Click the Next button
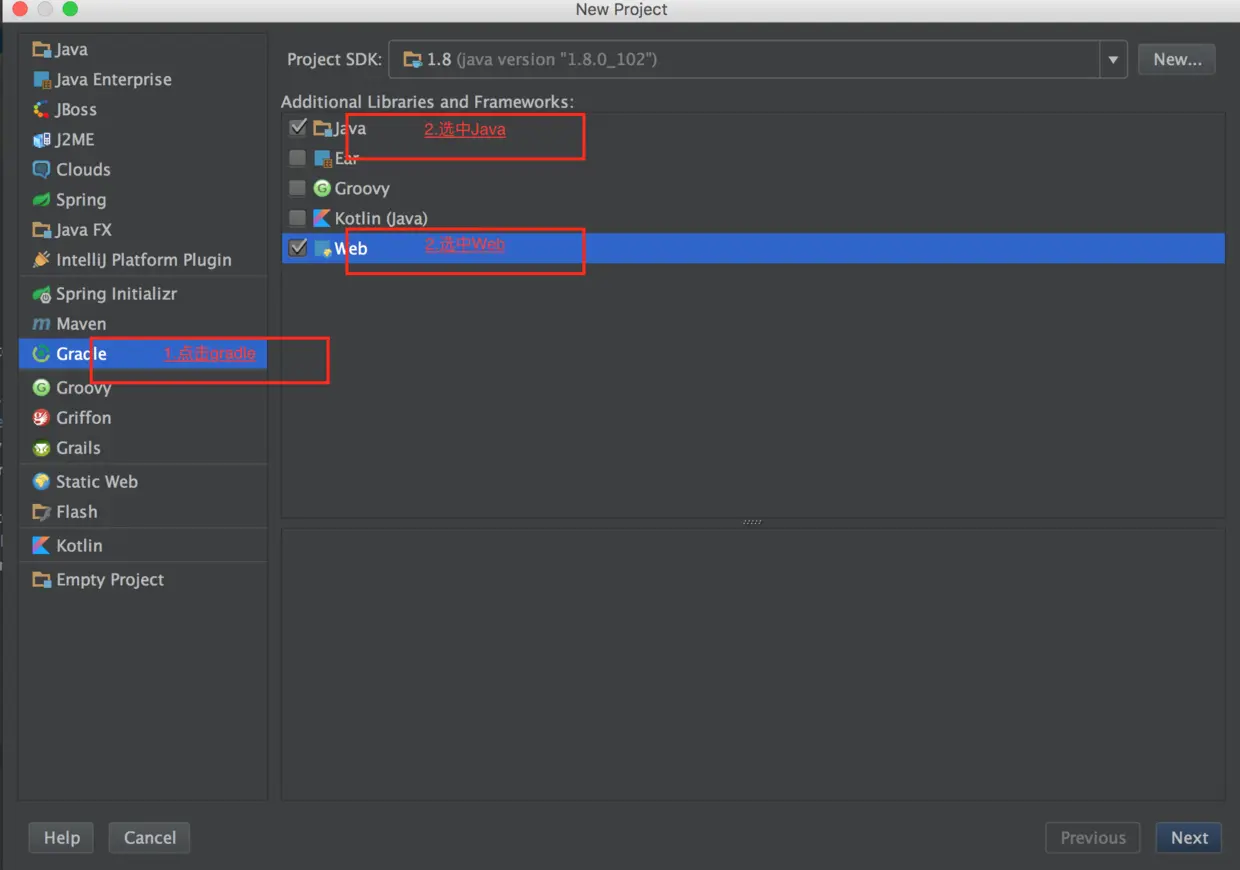The width and height of the screenshot is (1240, 870). pyautogui.click(x=1189, y=838)
